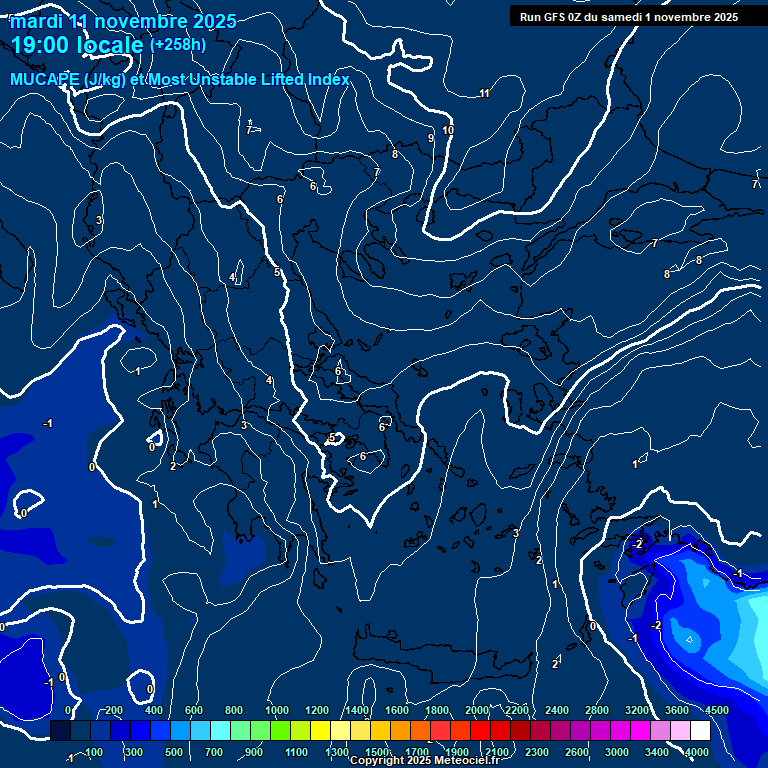Click the "2300" legend scale value
The image size is (768, 768).
tap(537, 752)
